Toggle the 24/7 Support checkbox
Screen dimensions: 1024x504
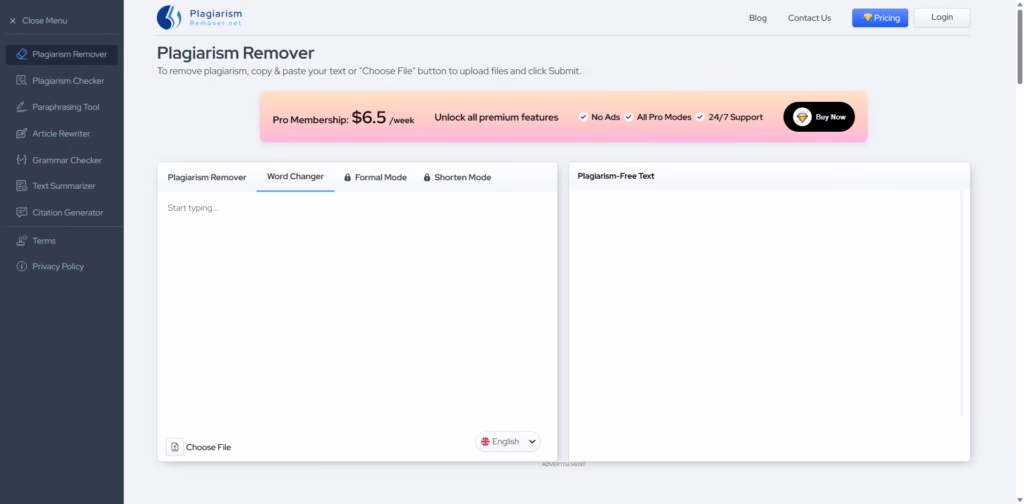(700, 117)
